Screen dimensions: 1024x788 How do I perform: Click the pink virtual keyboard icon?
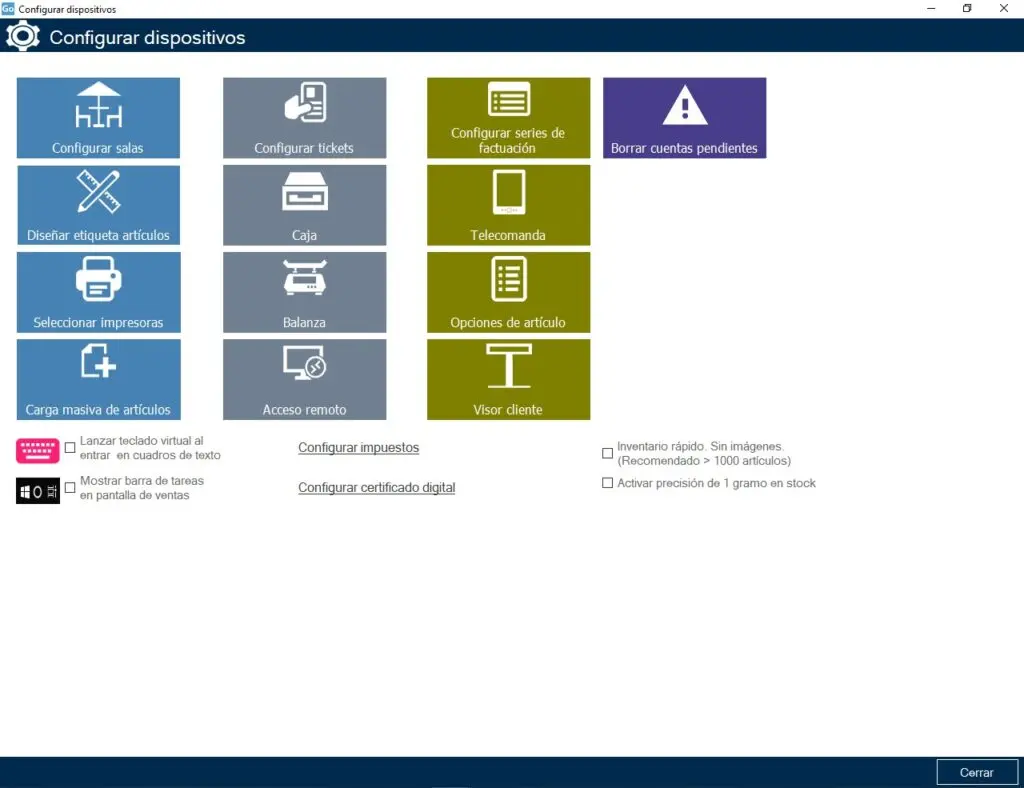point(38,450)
